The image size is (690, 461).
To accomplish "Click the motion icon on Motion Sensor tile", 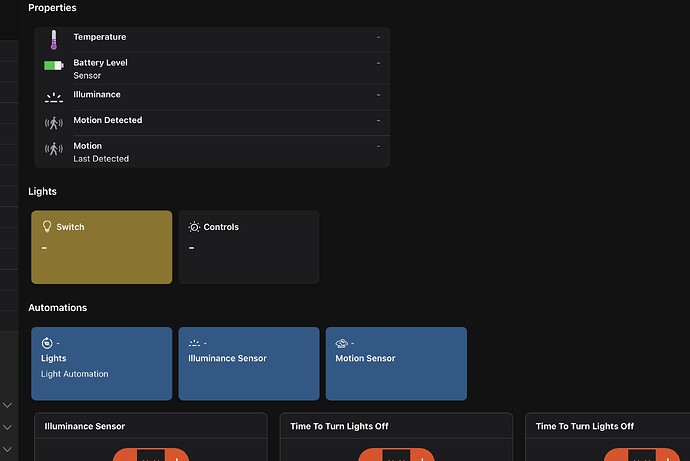I will click(341, 343).
